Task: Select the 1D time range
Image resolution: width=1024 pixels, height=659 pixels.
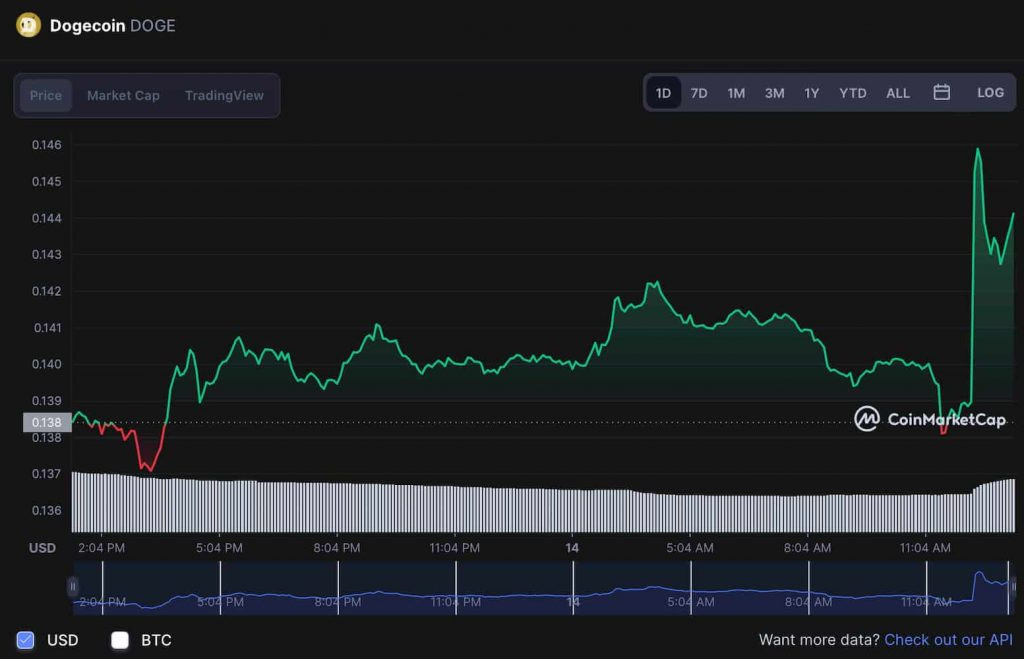Action: pos(664,93)
